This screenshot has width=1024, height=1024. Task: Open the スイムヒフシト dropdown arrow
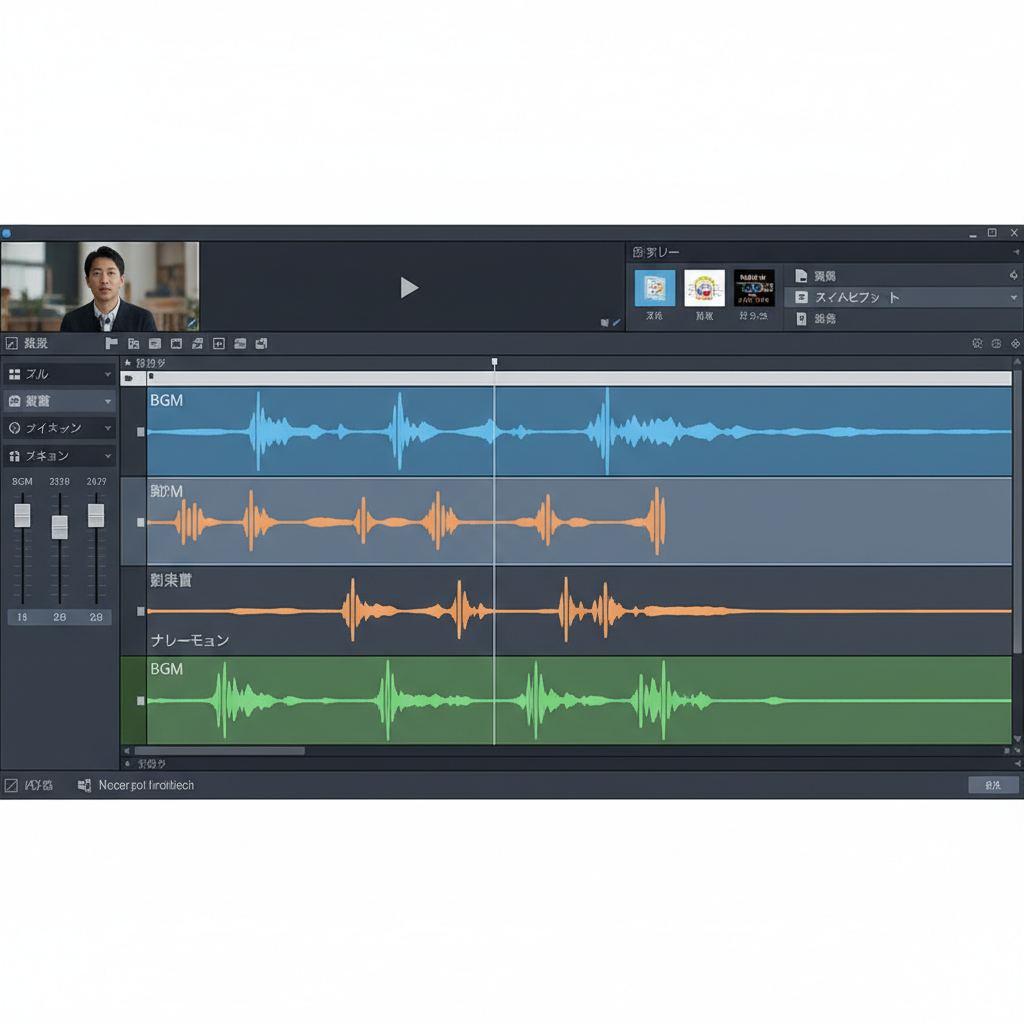1014,297
